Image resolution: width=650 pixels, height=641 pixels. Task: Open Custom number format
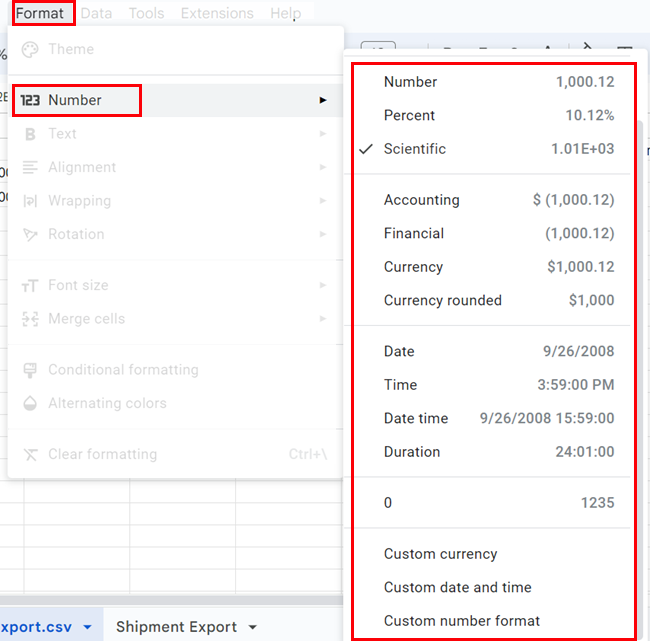(461, 621)
